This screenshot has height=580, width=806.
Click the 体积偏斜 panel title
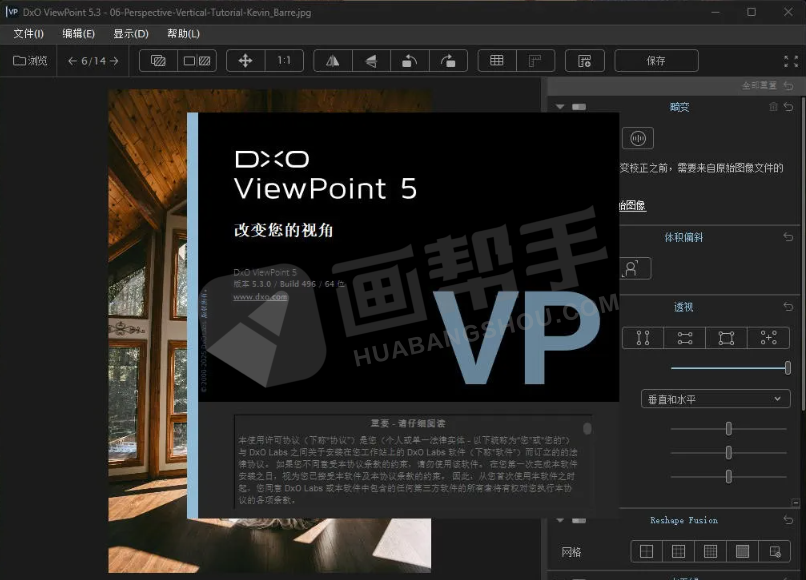(x=684, y=237)
